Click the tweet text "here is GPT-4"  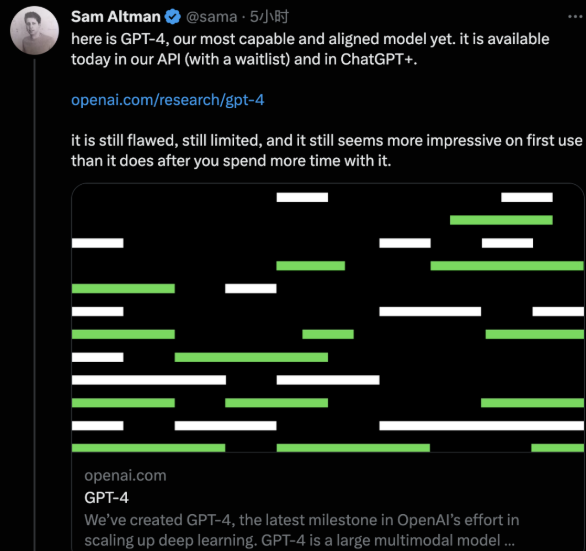click(x=118, y=39)
